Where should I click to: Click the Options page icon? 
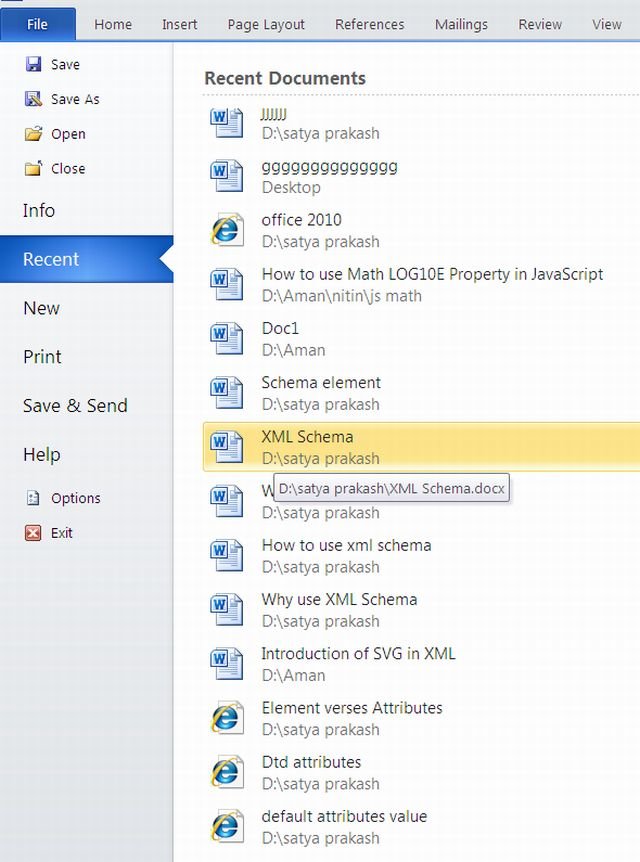[34, 498]
